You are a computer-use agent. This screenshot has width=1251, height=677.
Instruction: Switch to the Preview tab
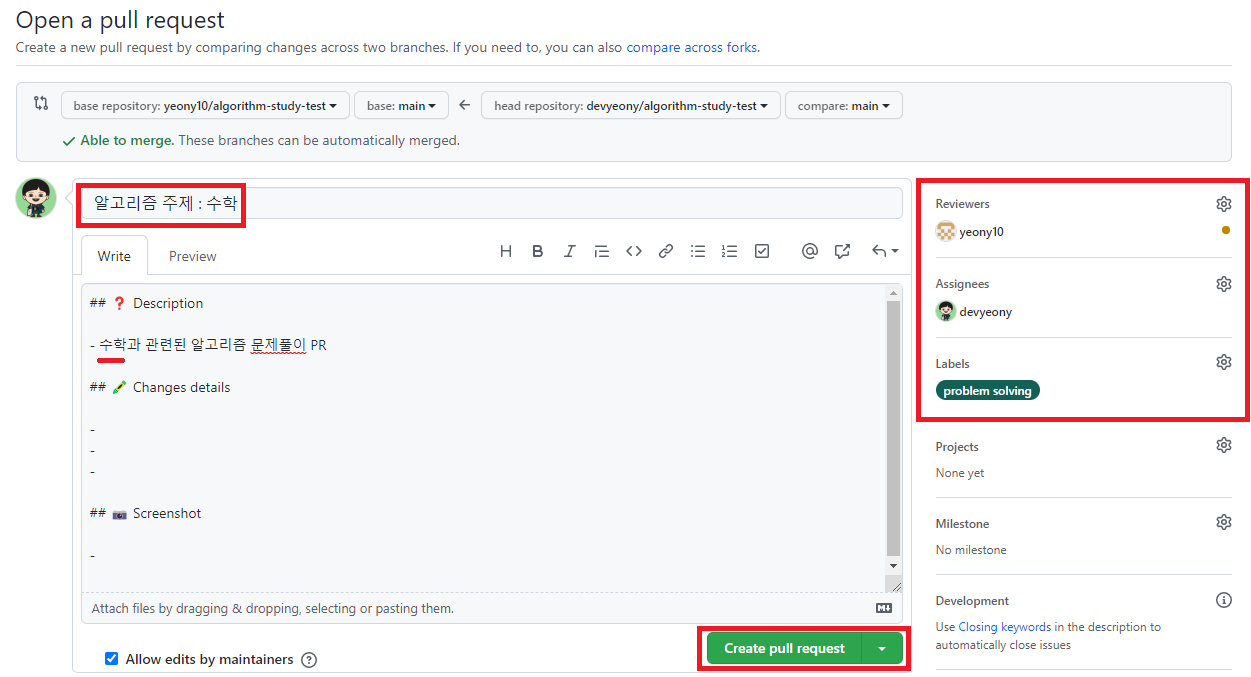pos(193,256)
